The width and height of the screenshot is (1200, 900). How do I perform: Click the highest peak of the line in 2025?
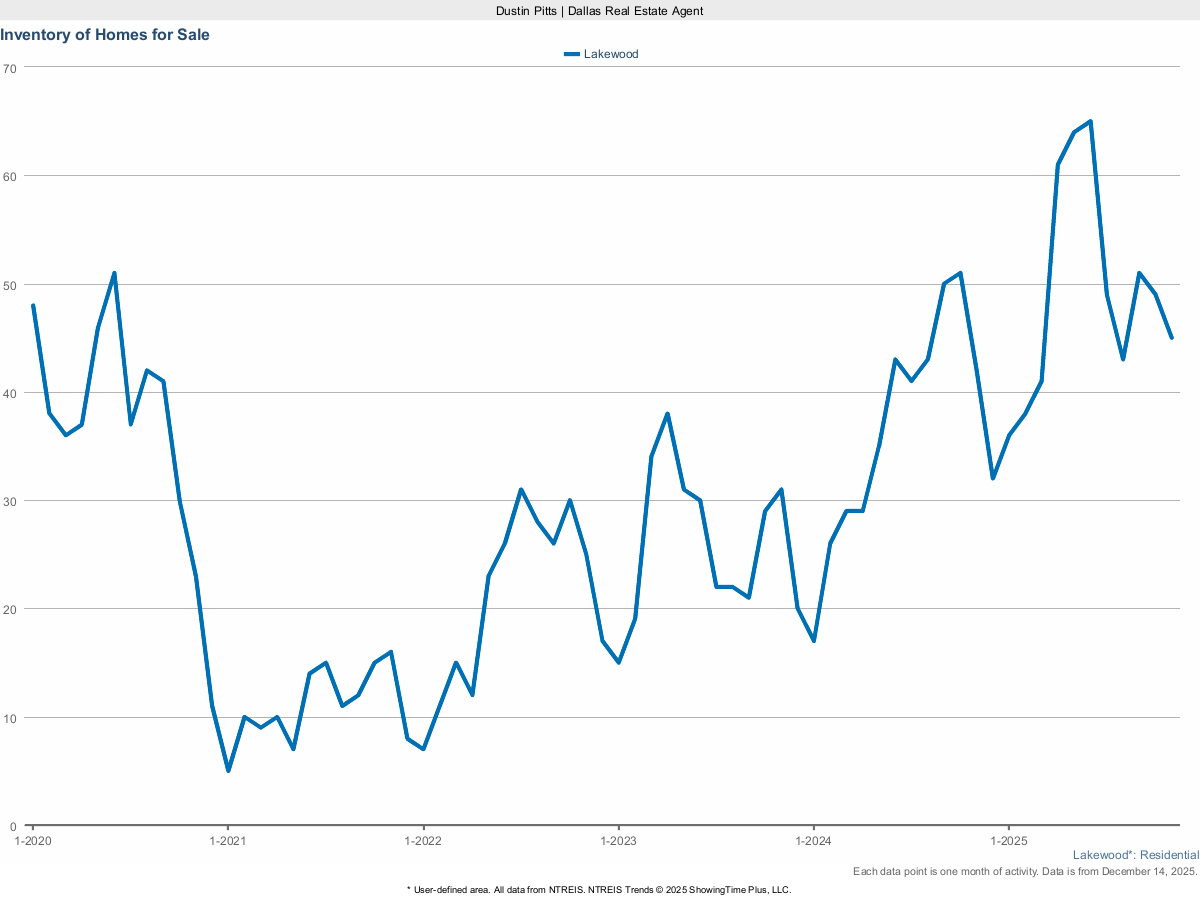tap(1089, 122)
